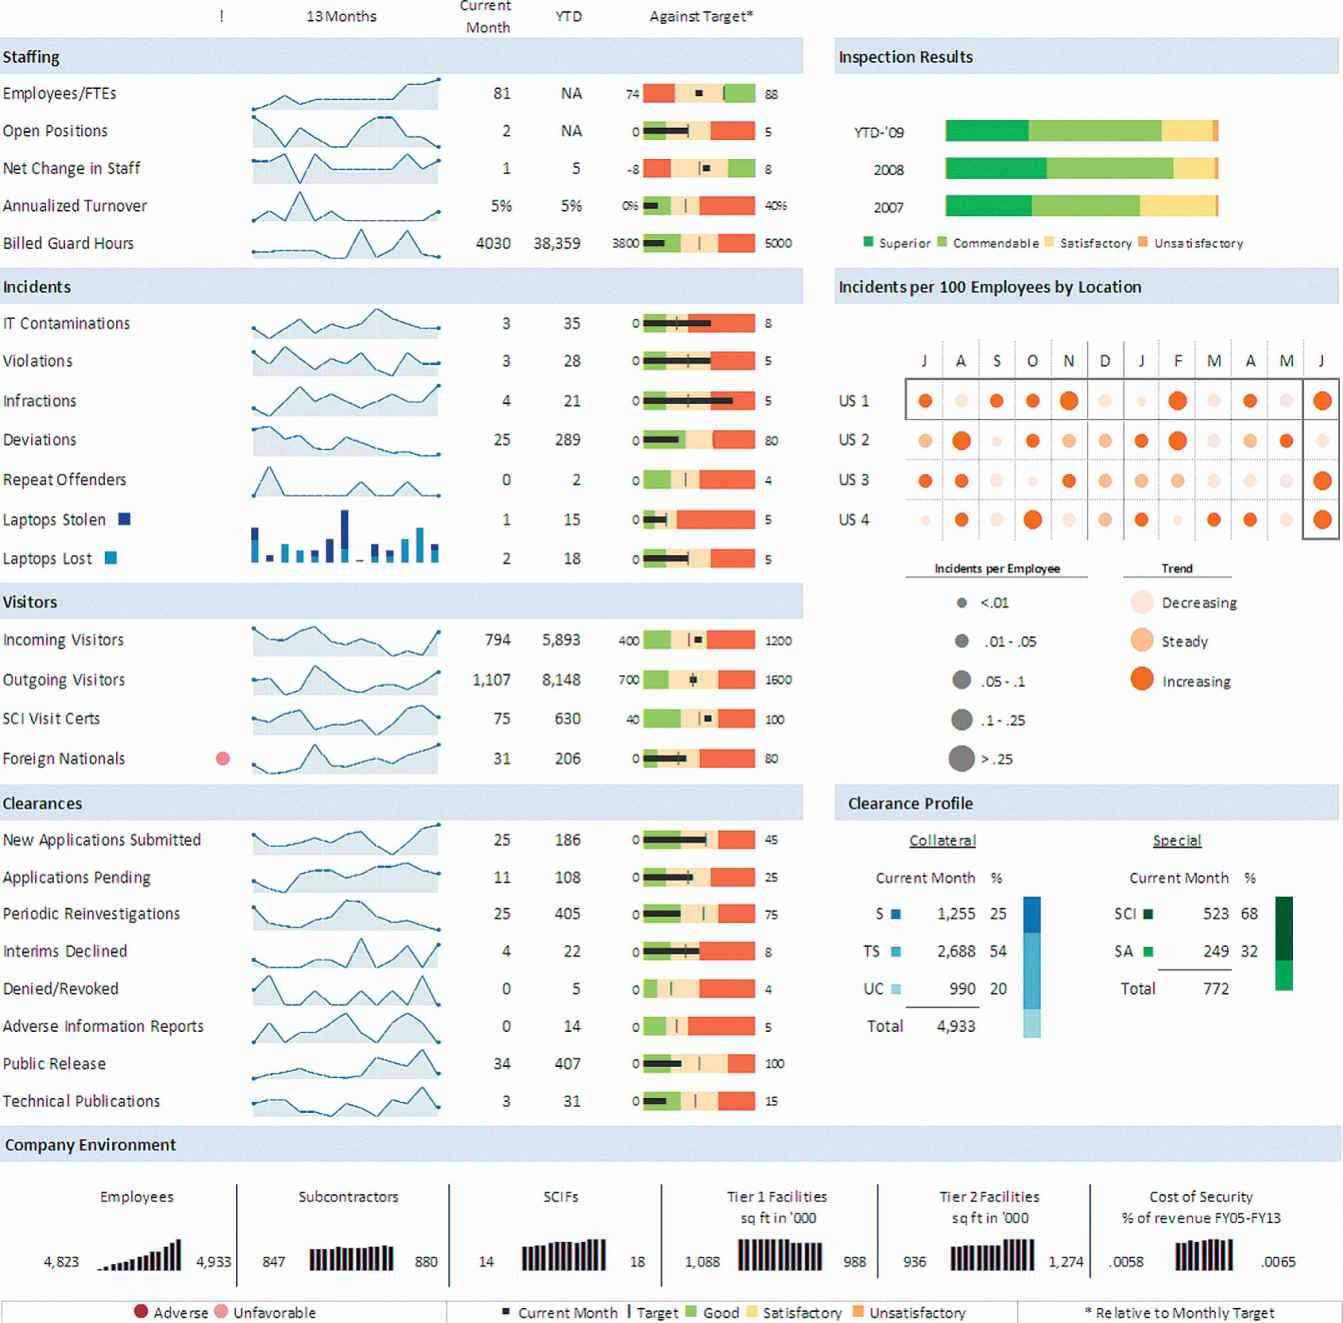Image resolution: width=1343 pixels, height=1323 pixels.
Task: Click the SA green legend square
Action: tap(1148, 952)
